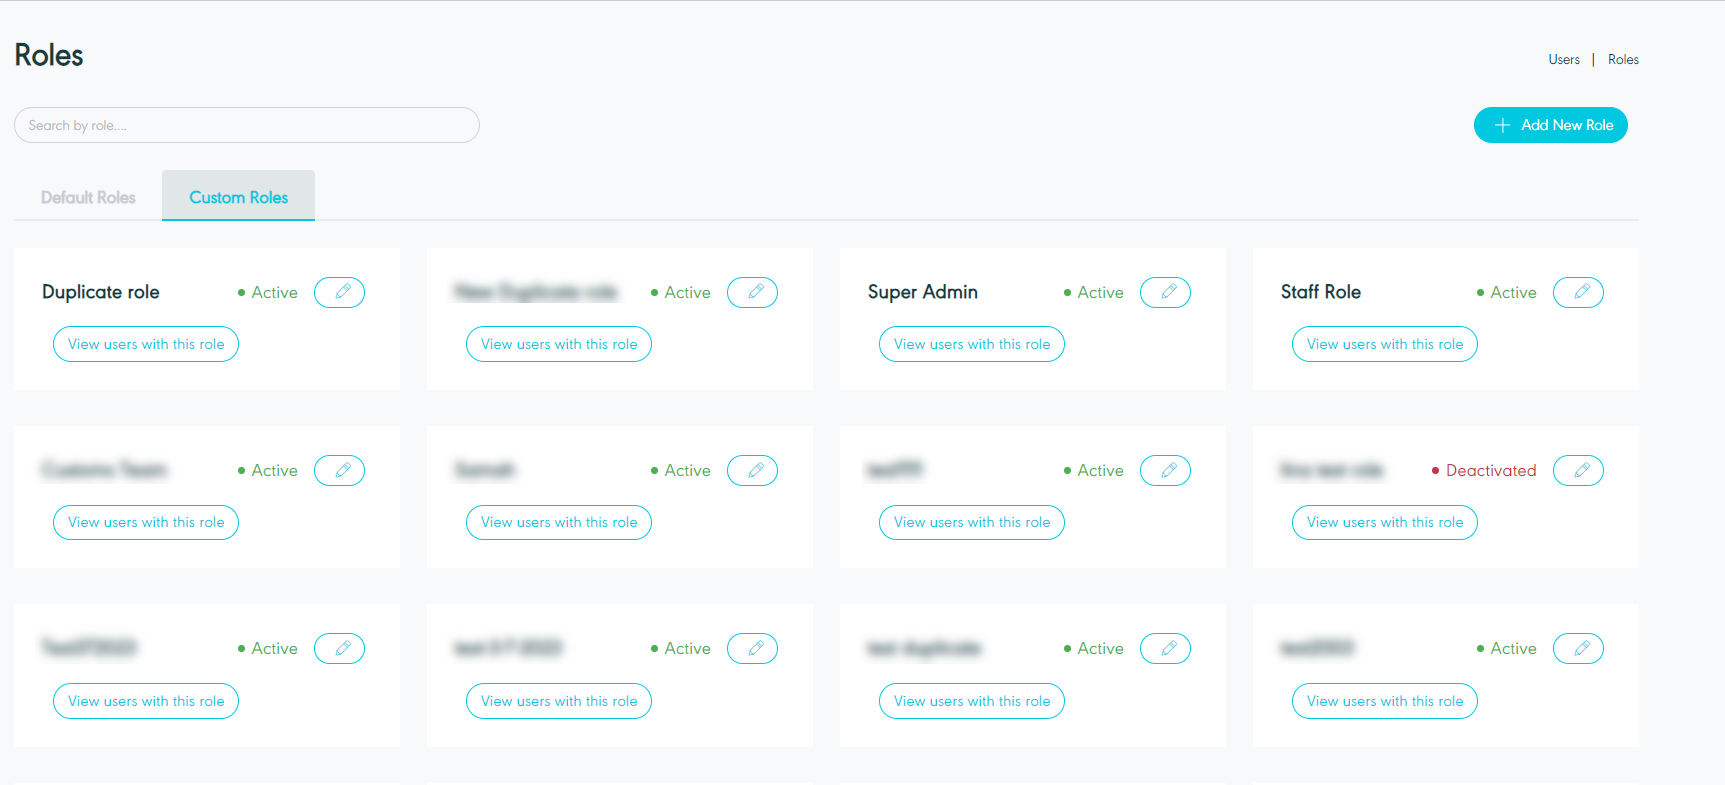The height and width of the screenshot is (785, 1725).
Task: Edit the blurred role beside Duplicate role
Action: click(752, 292)
